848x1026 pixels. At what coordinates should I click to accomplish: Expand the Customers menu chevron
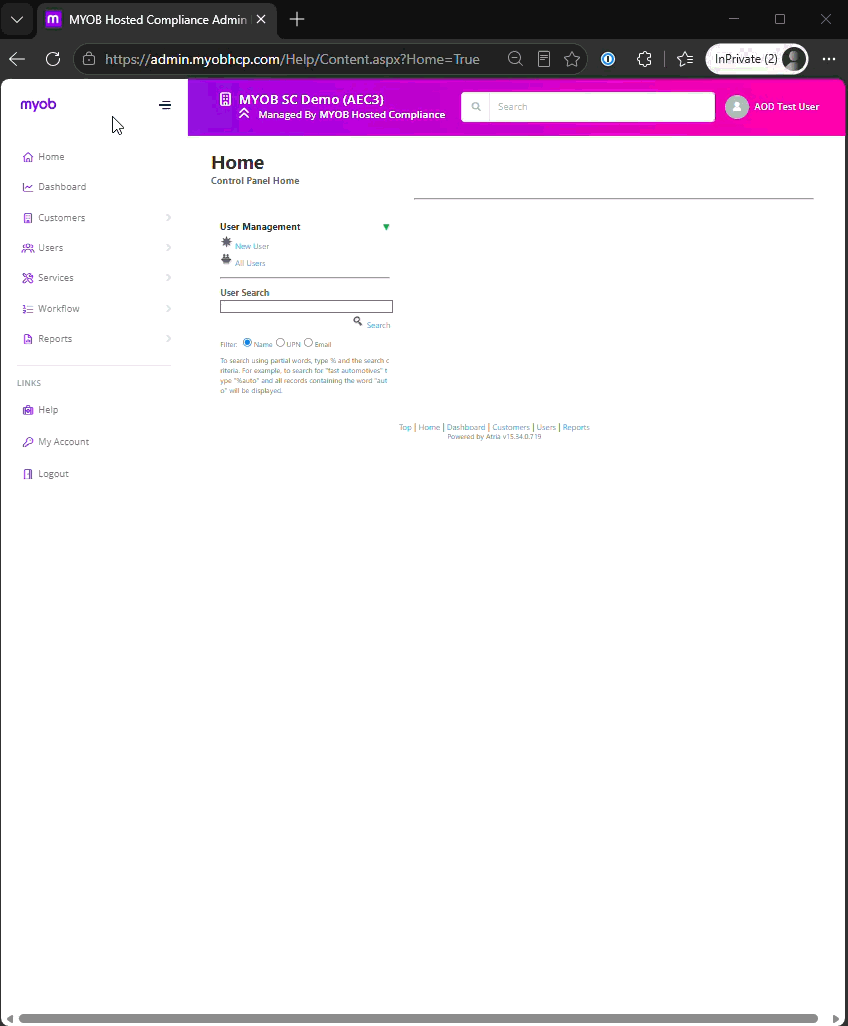click(168, 218)
